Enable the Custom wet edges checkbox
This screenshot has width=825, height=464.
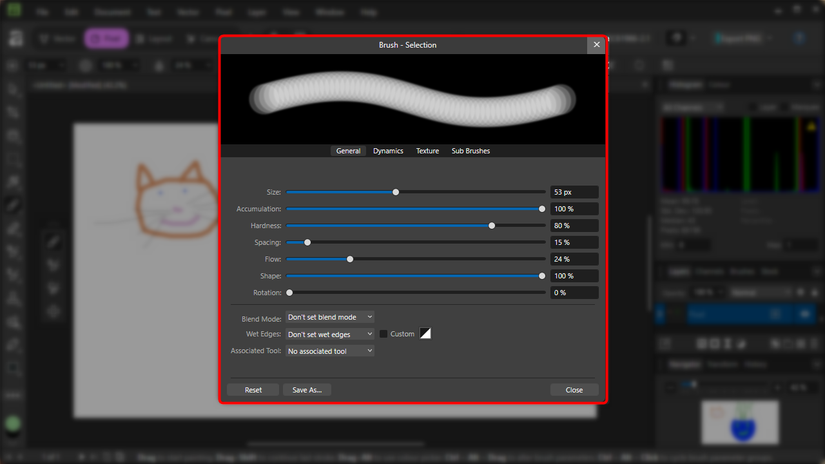coord(384,334)
